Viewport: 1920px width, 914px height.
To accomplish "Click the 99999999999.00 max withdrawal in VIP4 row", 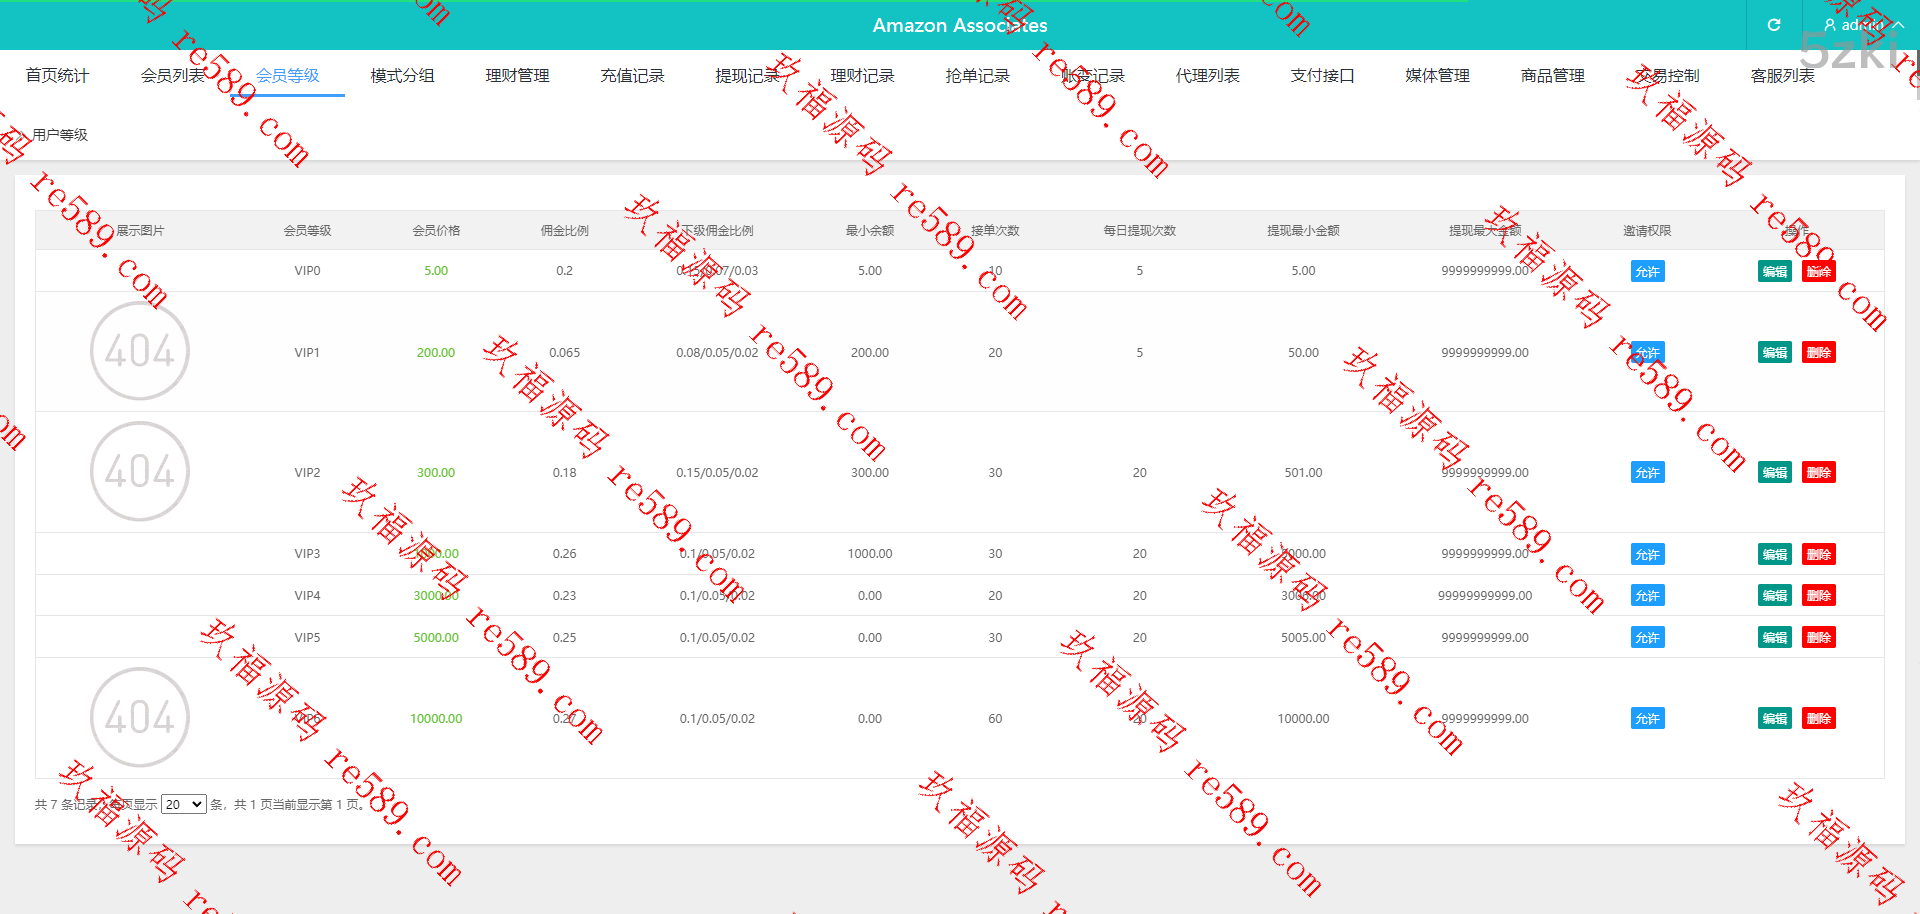I will (1485, 595).
